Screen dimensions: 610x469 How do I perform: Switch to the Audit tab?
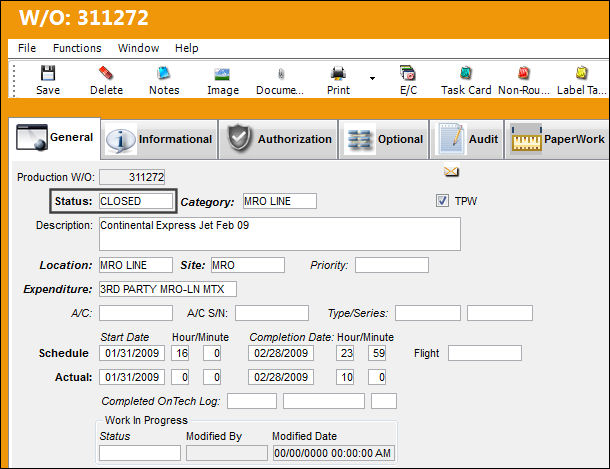click(x=466, y=139)
